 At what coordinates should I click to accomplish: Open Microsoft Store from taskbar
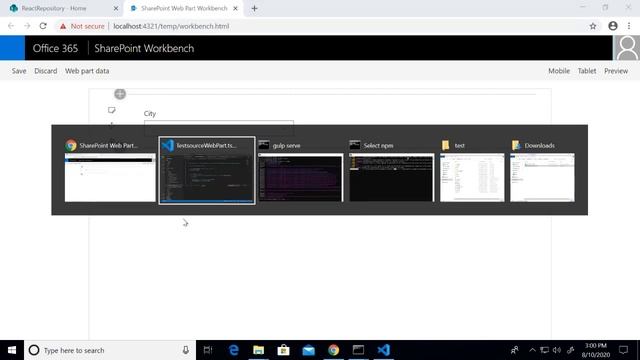[283, 350]
